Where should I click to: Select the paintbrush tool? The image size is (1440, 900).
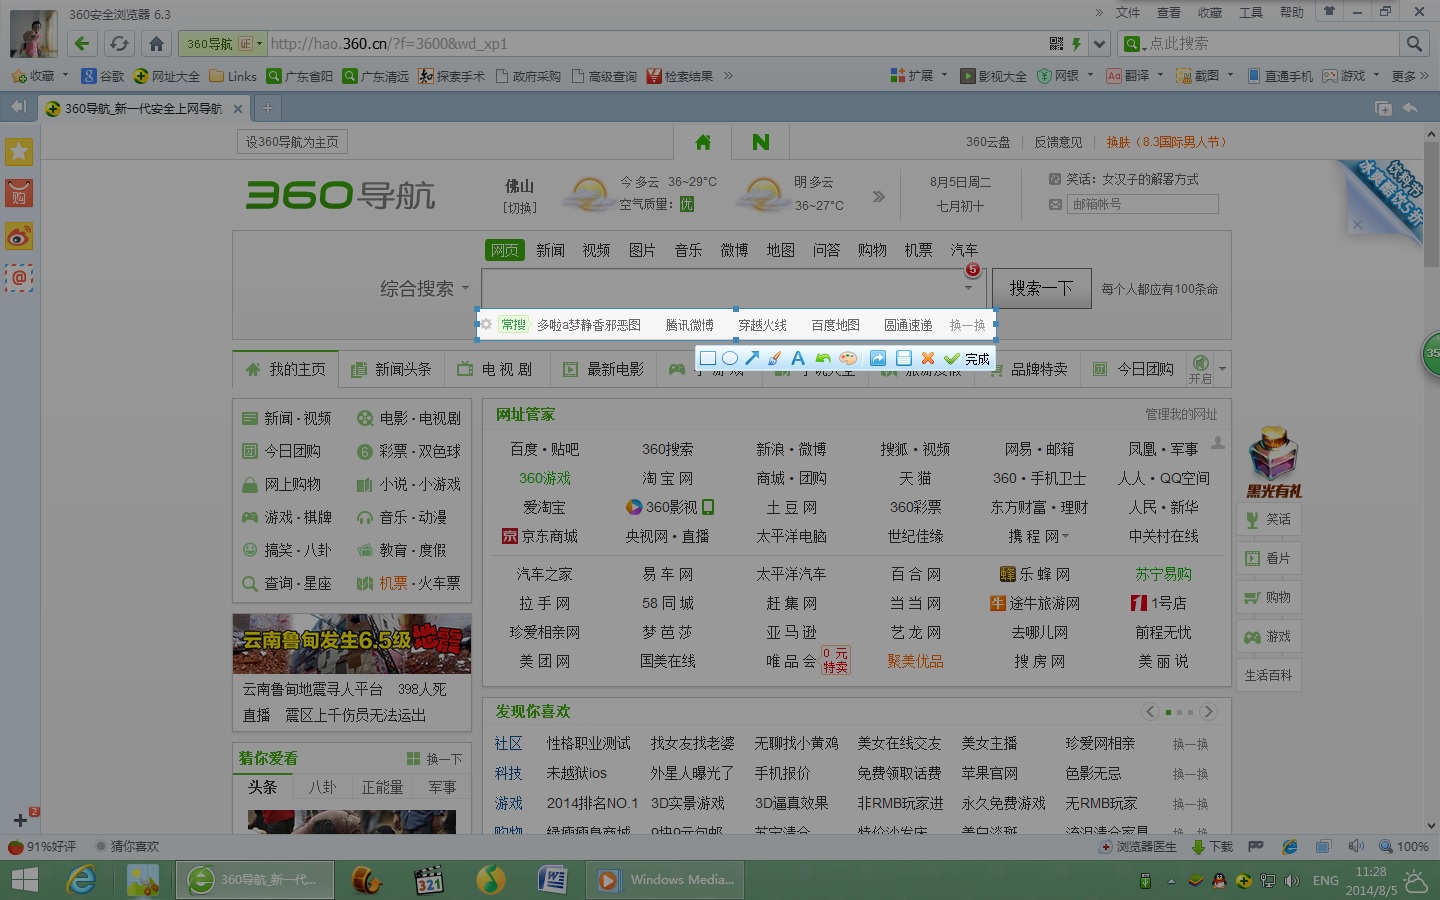(774, 358)
